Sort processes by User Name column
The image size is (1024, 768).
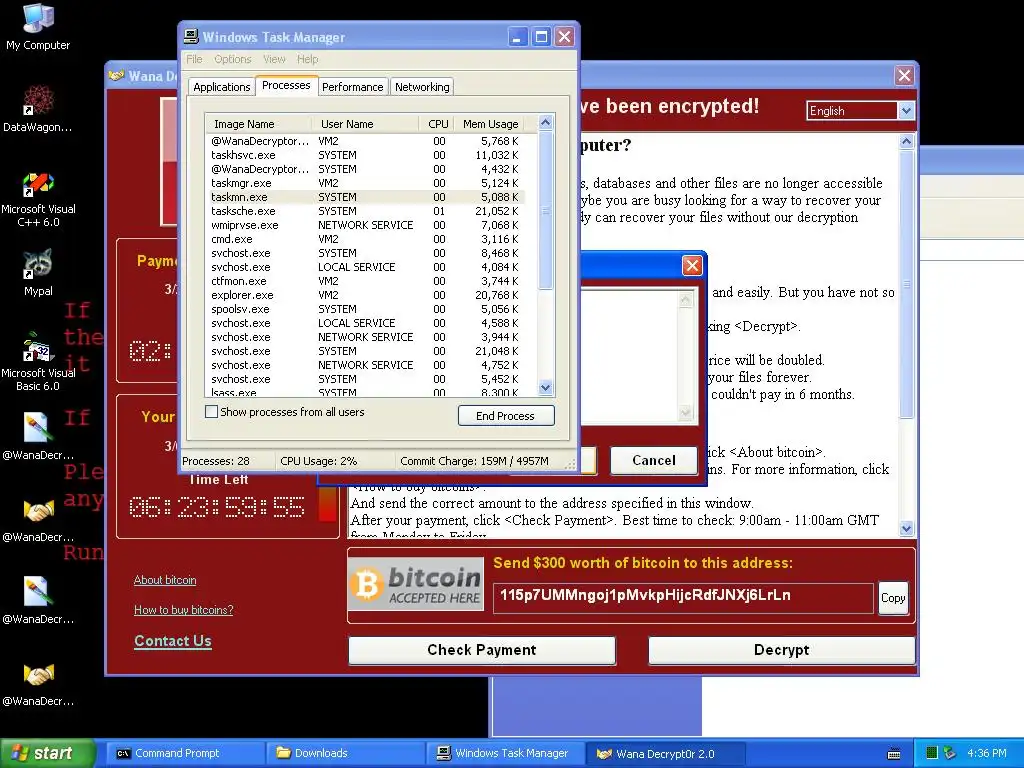point(365,124)
